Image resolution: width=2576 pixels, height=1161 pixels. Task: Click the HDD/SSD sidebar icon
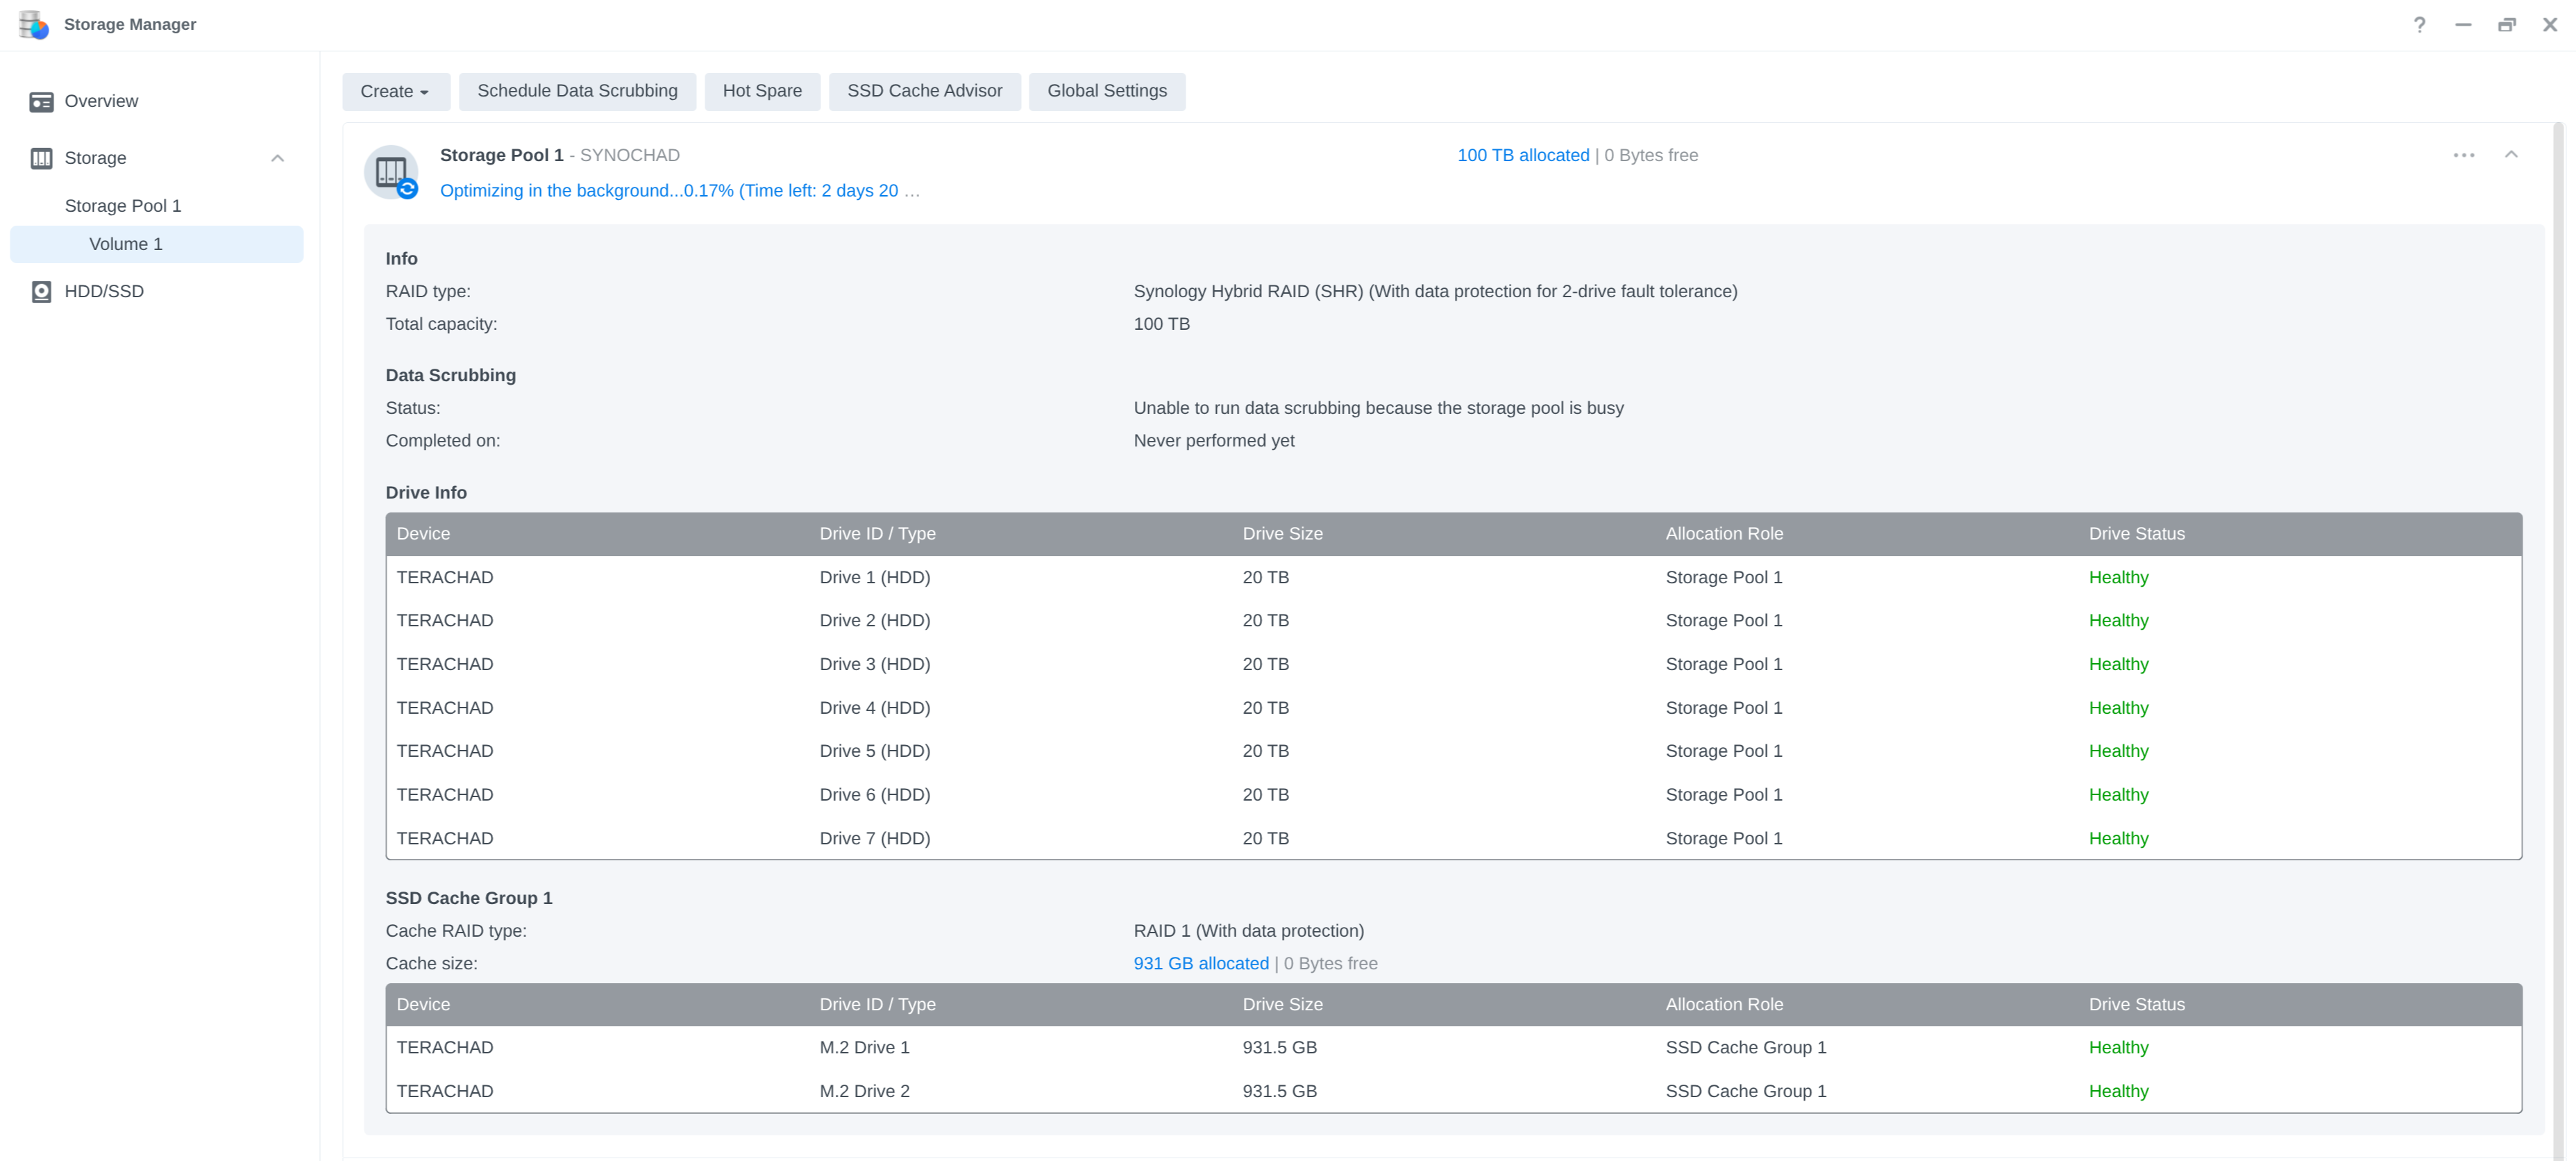[x=41, y=292]
